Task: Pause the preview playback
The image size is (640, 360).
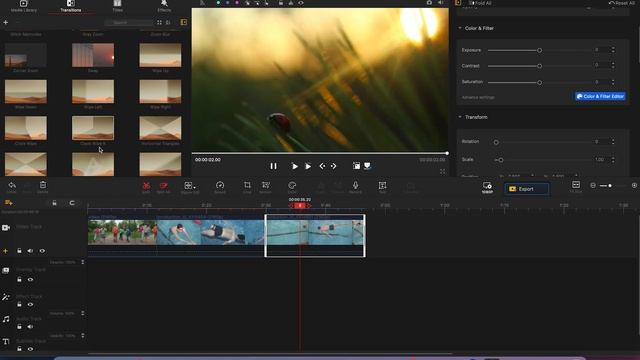Action: [273, 166]
